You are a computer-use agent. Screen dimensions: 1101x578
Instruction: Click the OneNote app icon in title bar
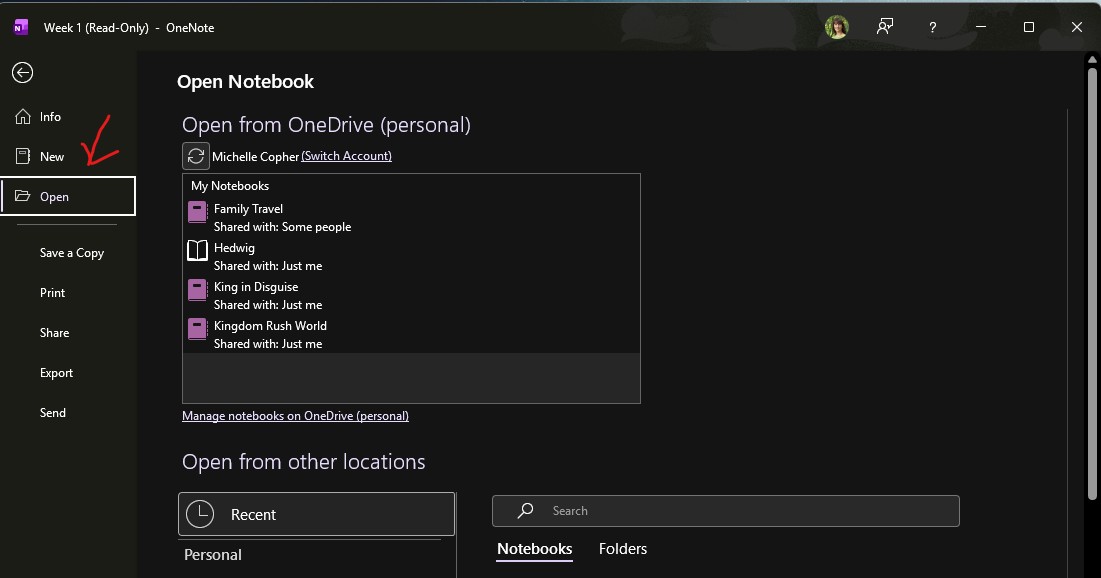21,27
